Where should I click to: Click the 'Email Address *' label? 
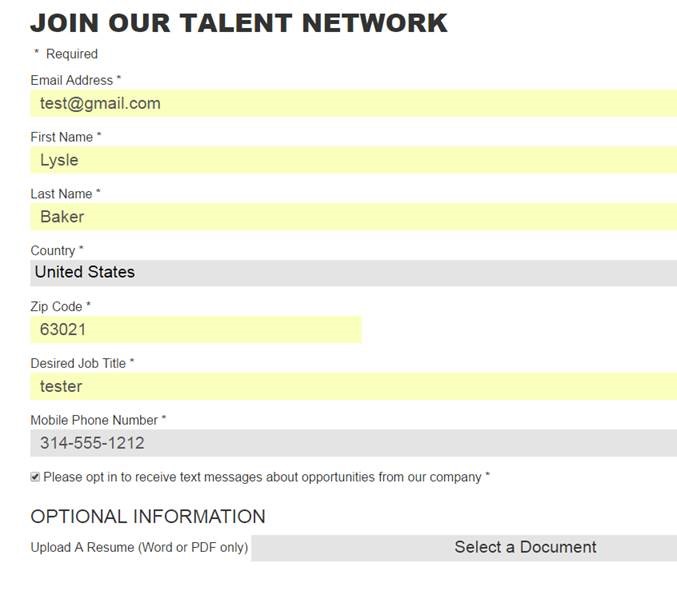[x=76, y=80]
